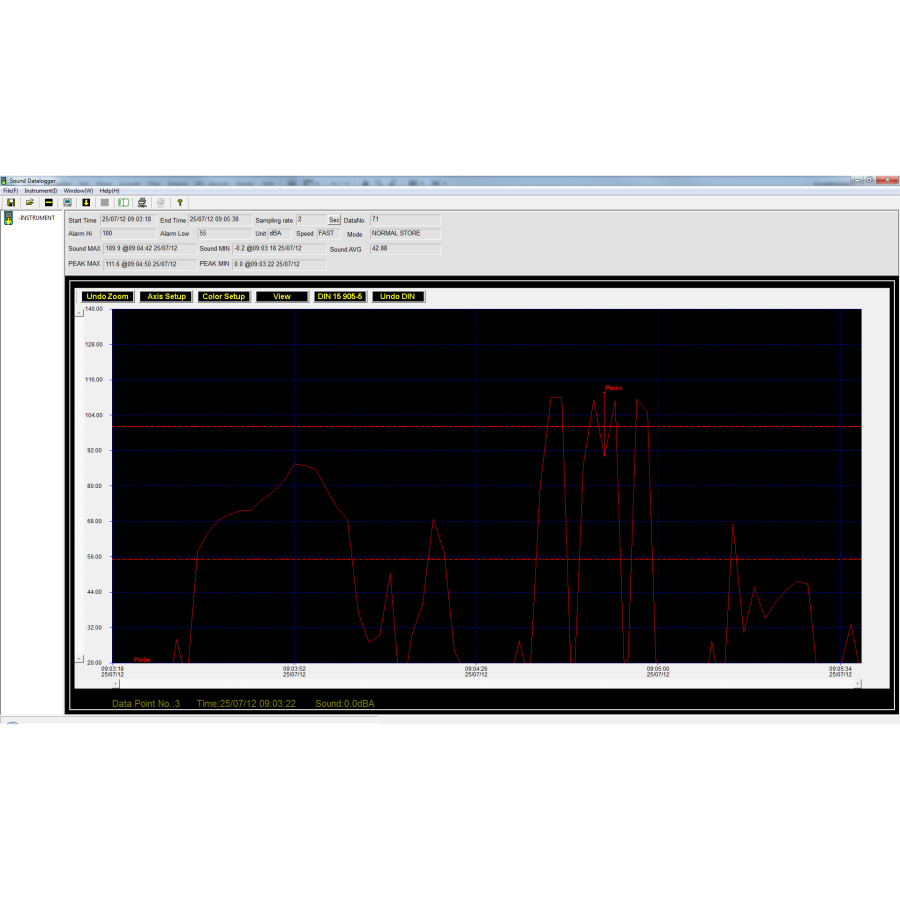Viewport: 900px width, 900px height.
Task: Open the Instrument(I) menu
Action: coord(41,190)
